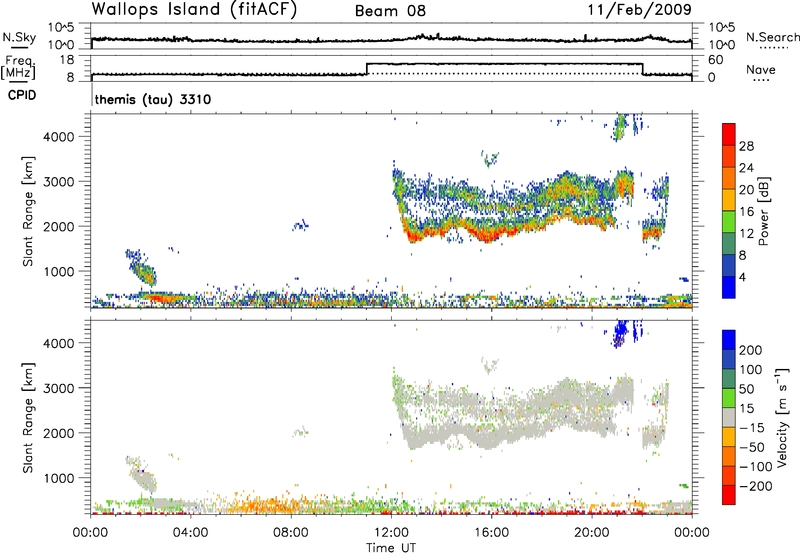This screenshot has width=800, height=554.
Task: Click the 'CPID' label
Action: [x=22, y=95]
